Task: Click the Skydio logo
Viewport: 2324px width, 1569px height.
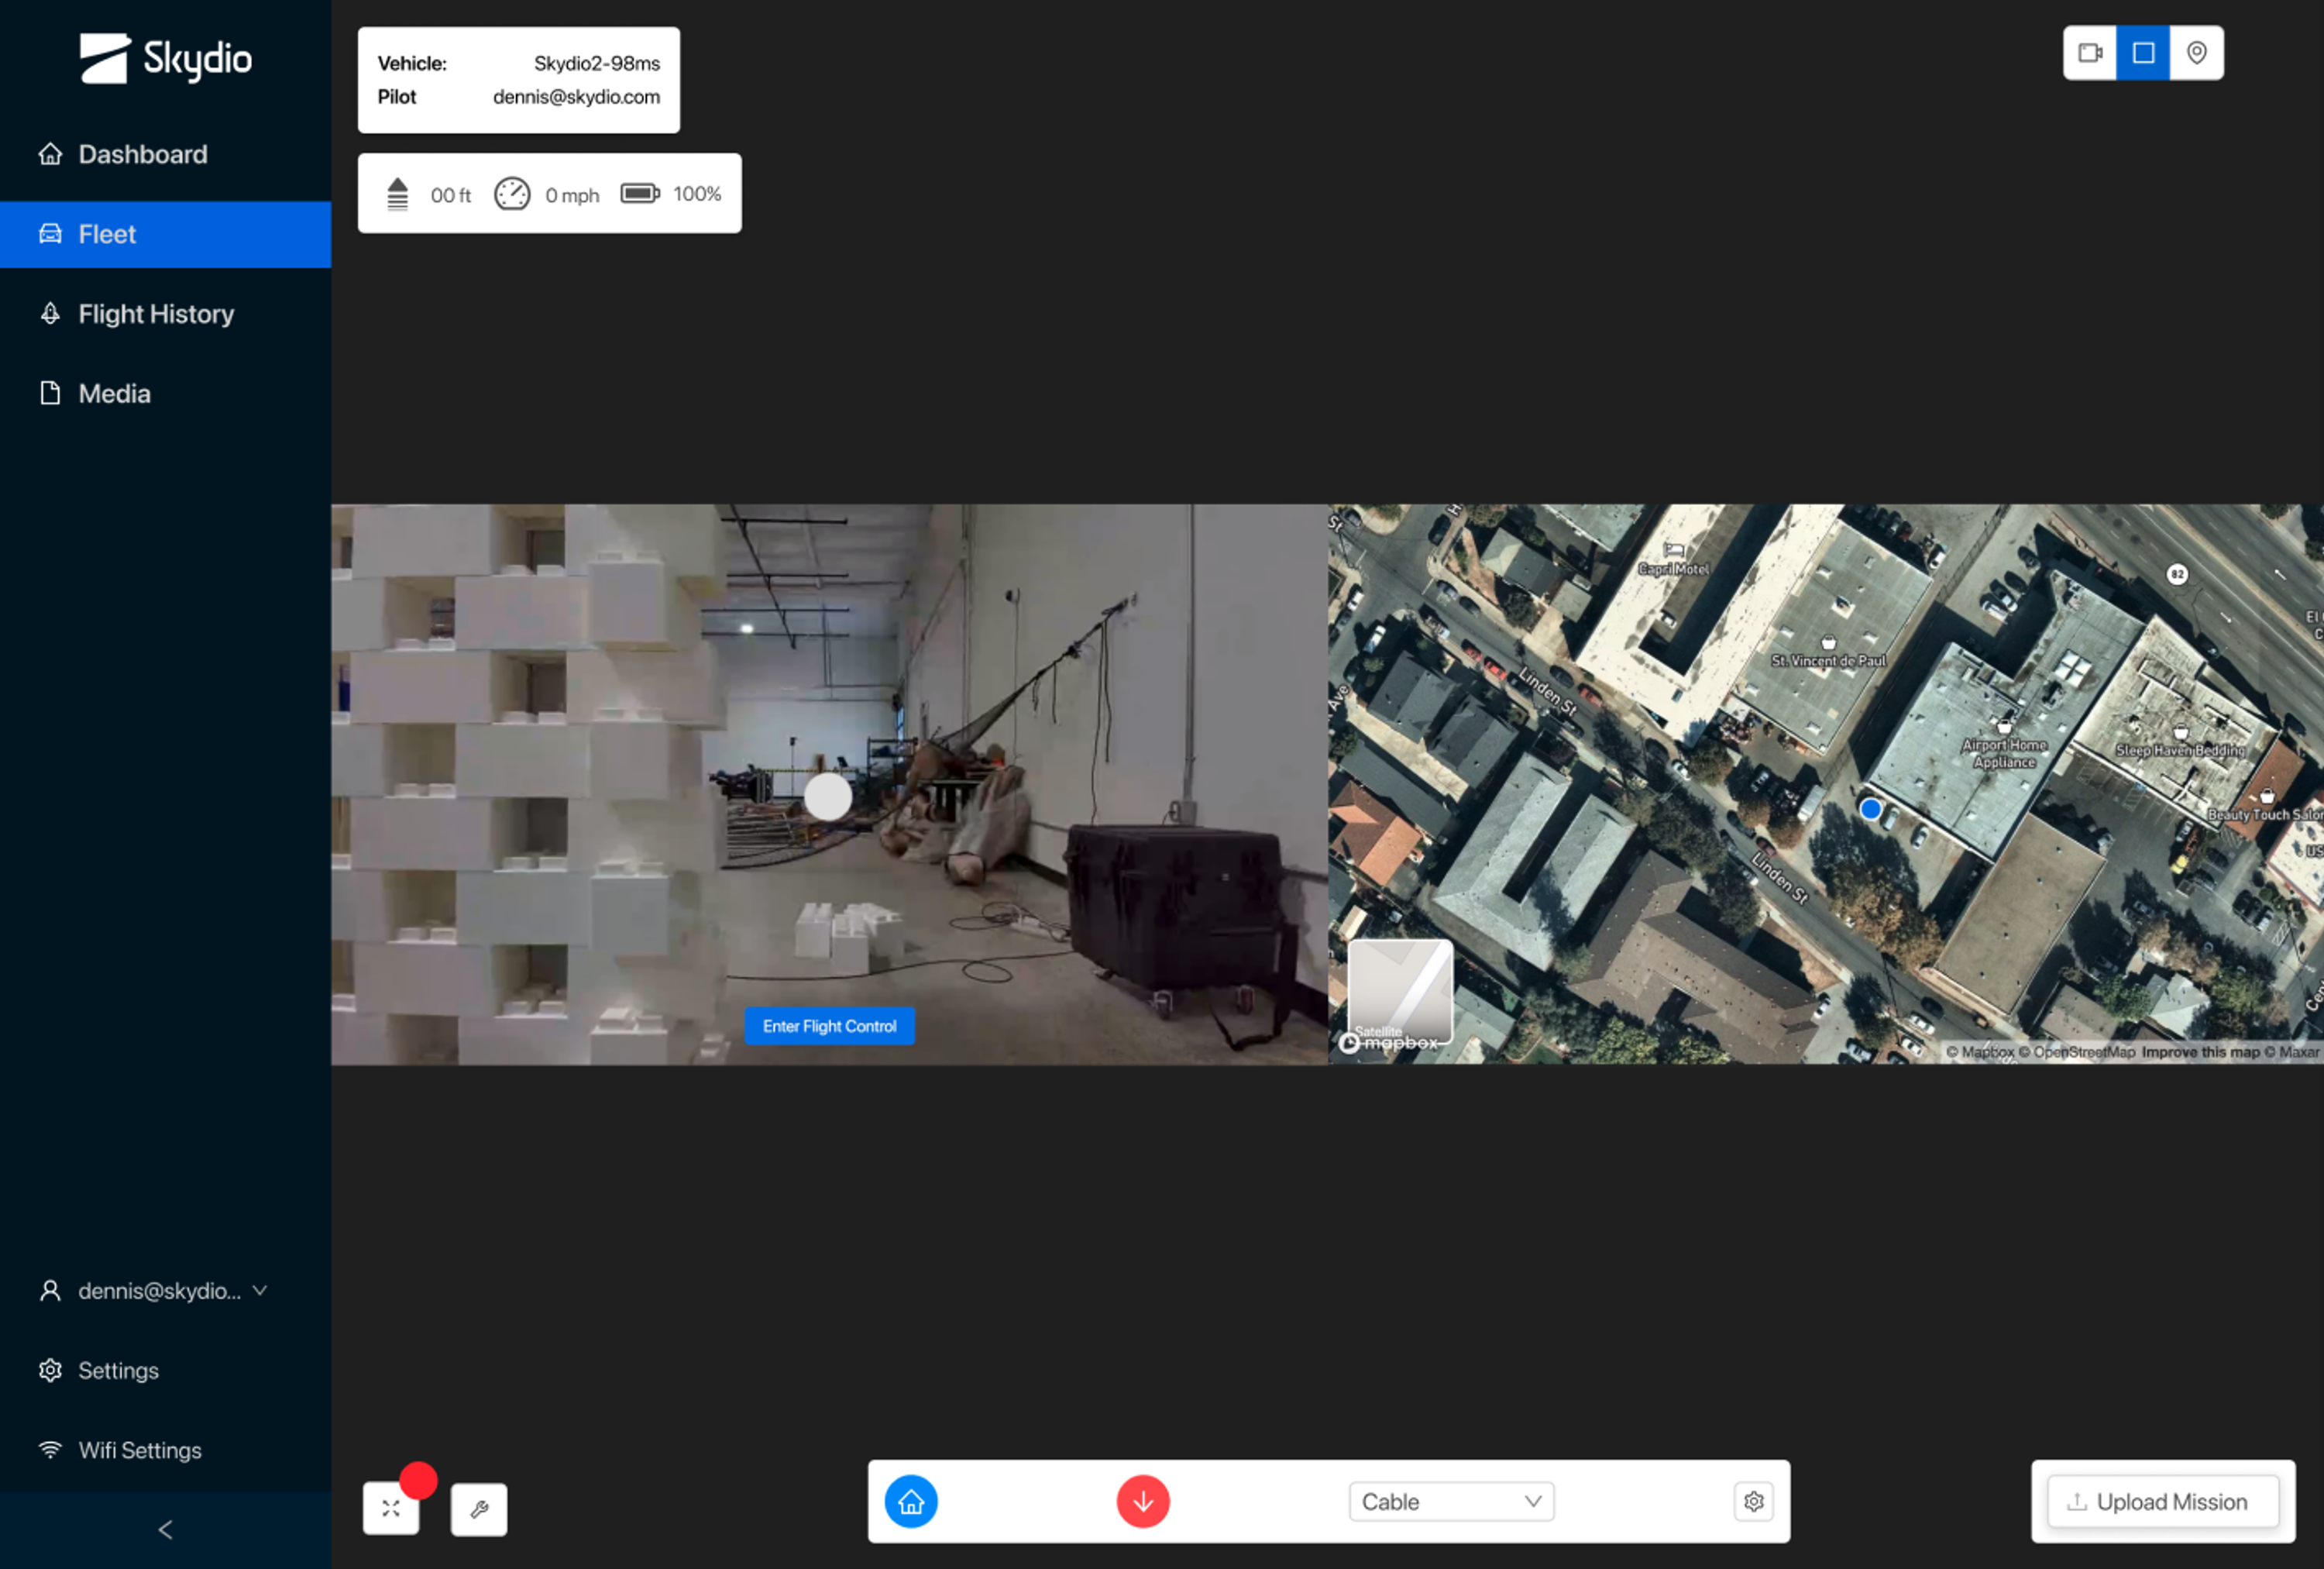Action: pos(165,58)
